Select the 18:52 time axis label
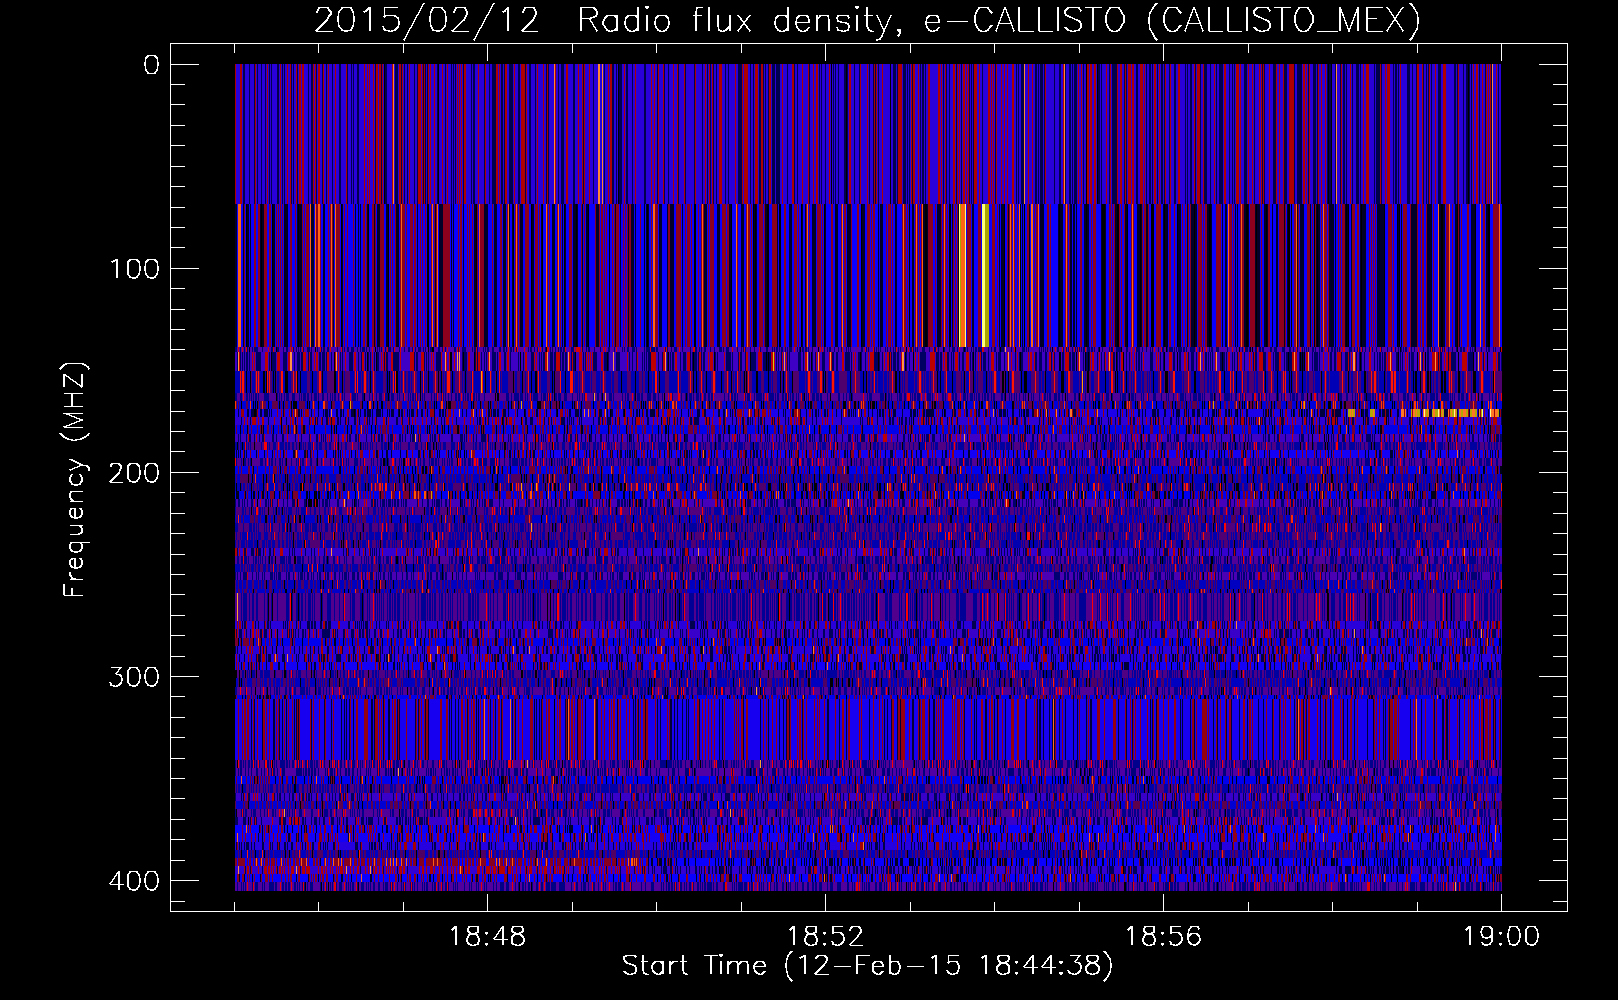This screenshot has width=1618, height=1000. (x=825, y=937)
